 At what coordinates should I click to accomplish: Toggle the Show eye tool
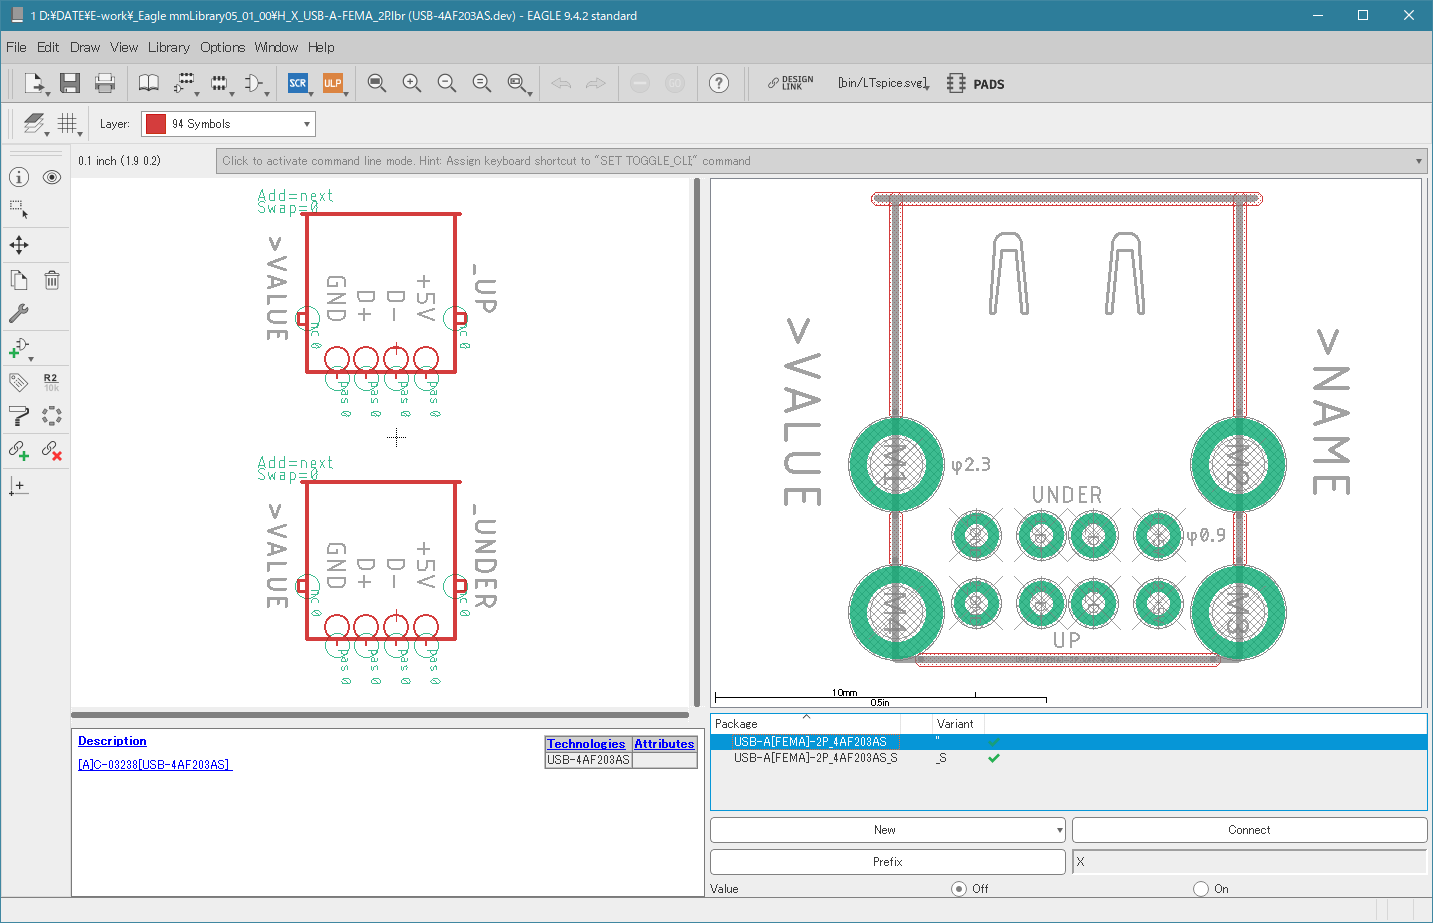(52, 177)
